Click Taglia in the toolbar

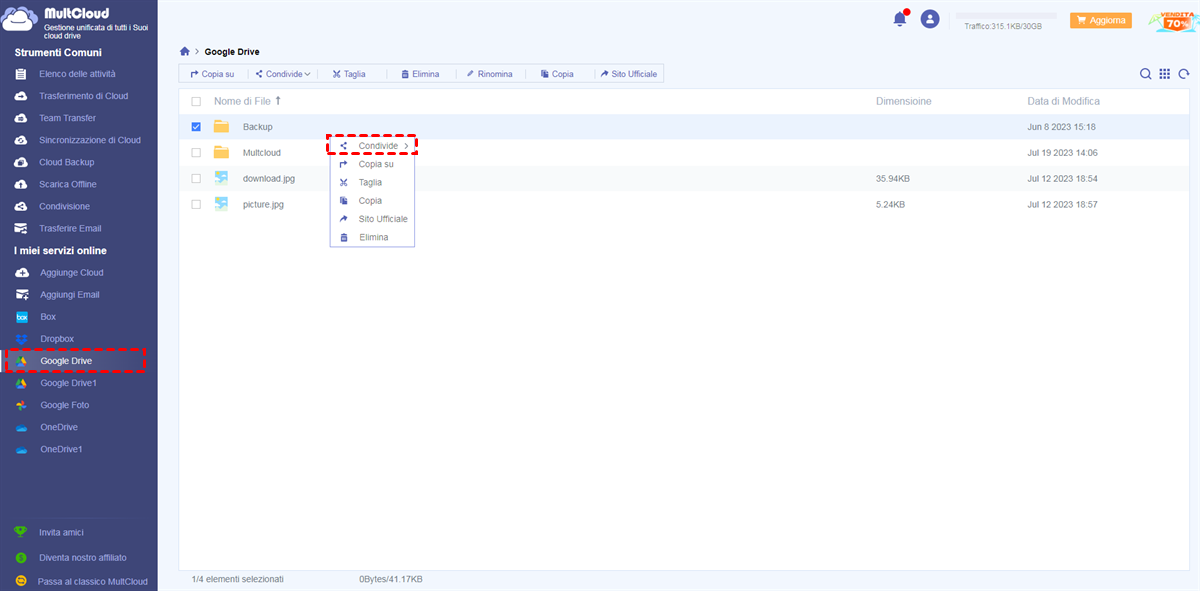tap(349, 74)
